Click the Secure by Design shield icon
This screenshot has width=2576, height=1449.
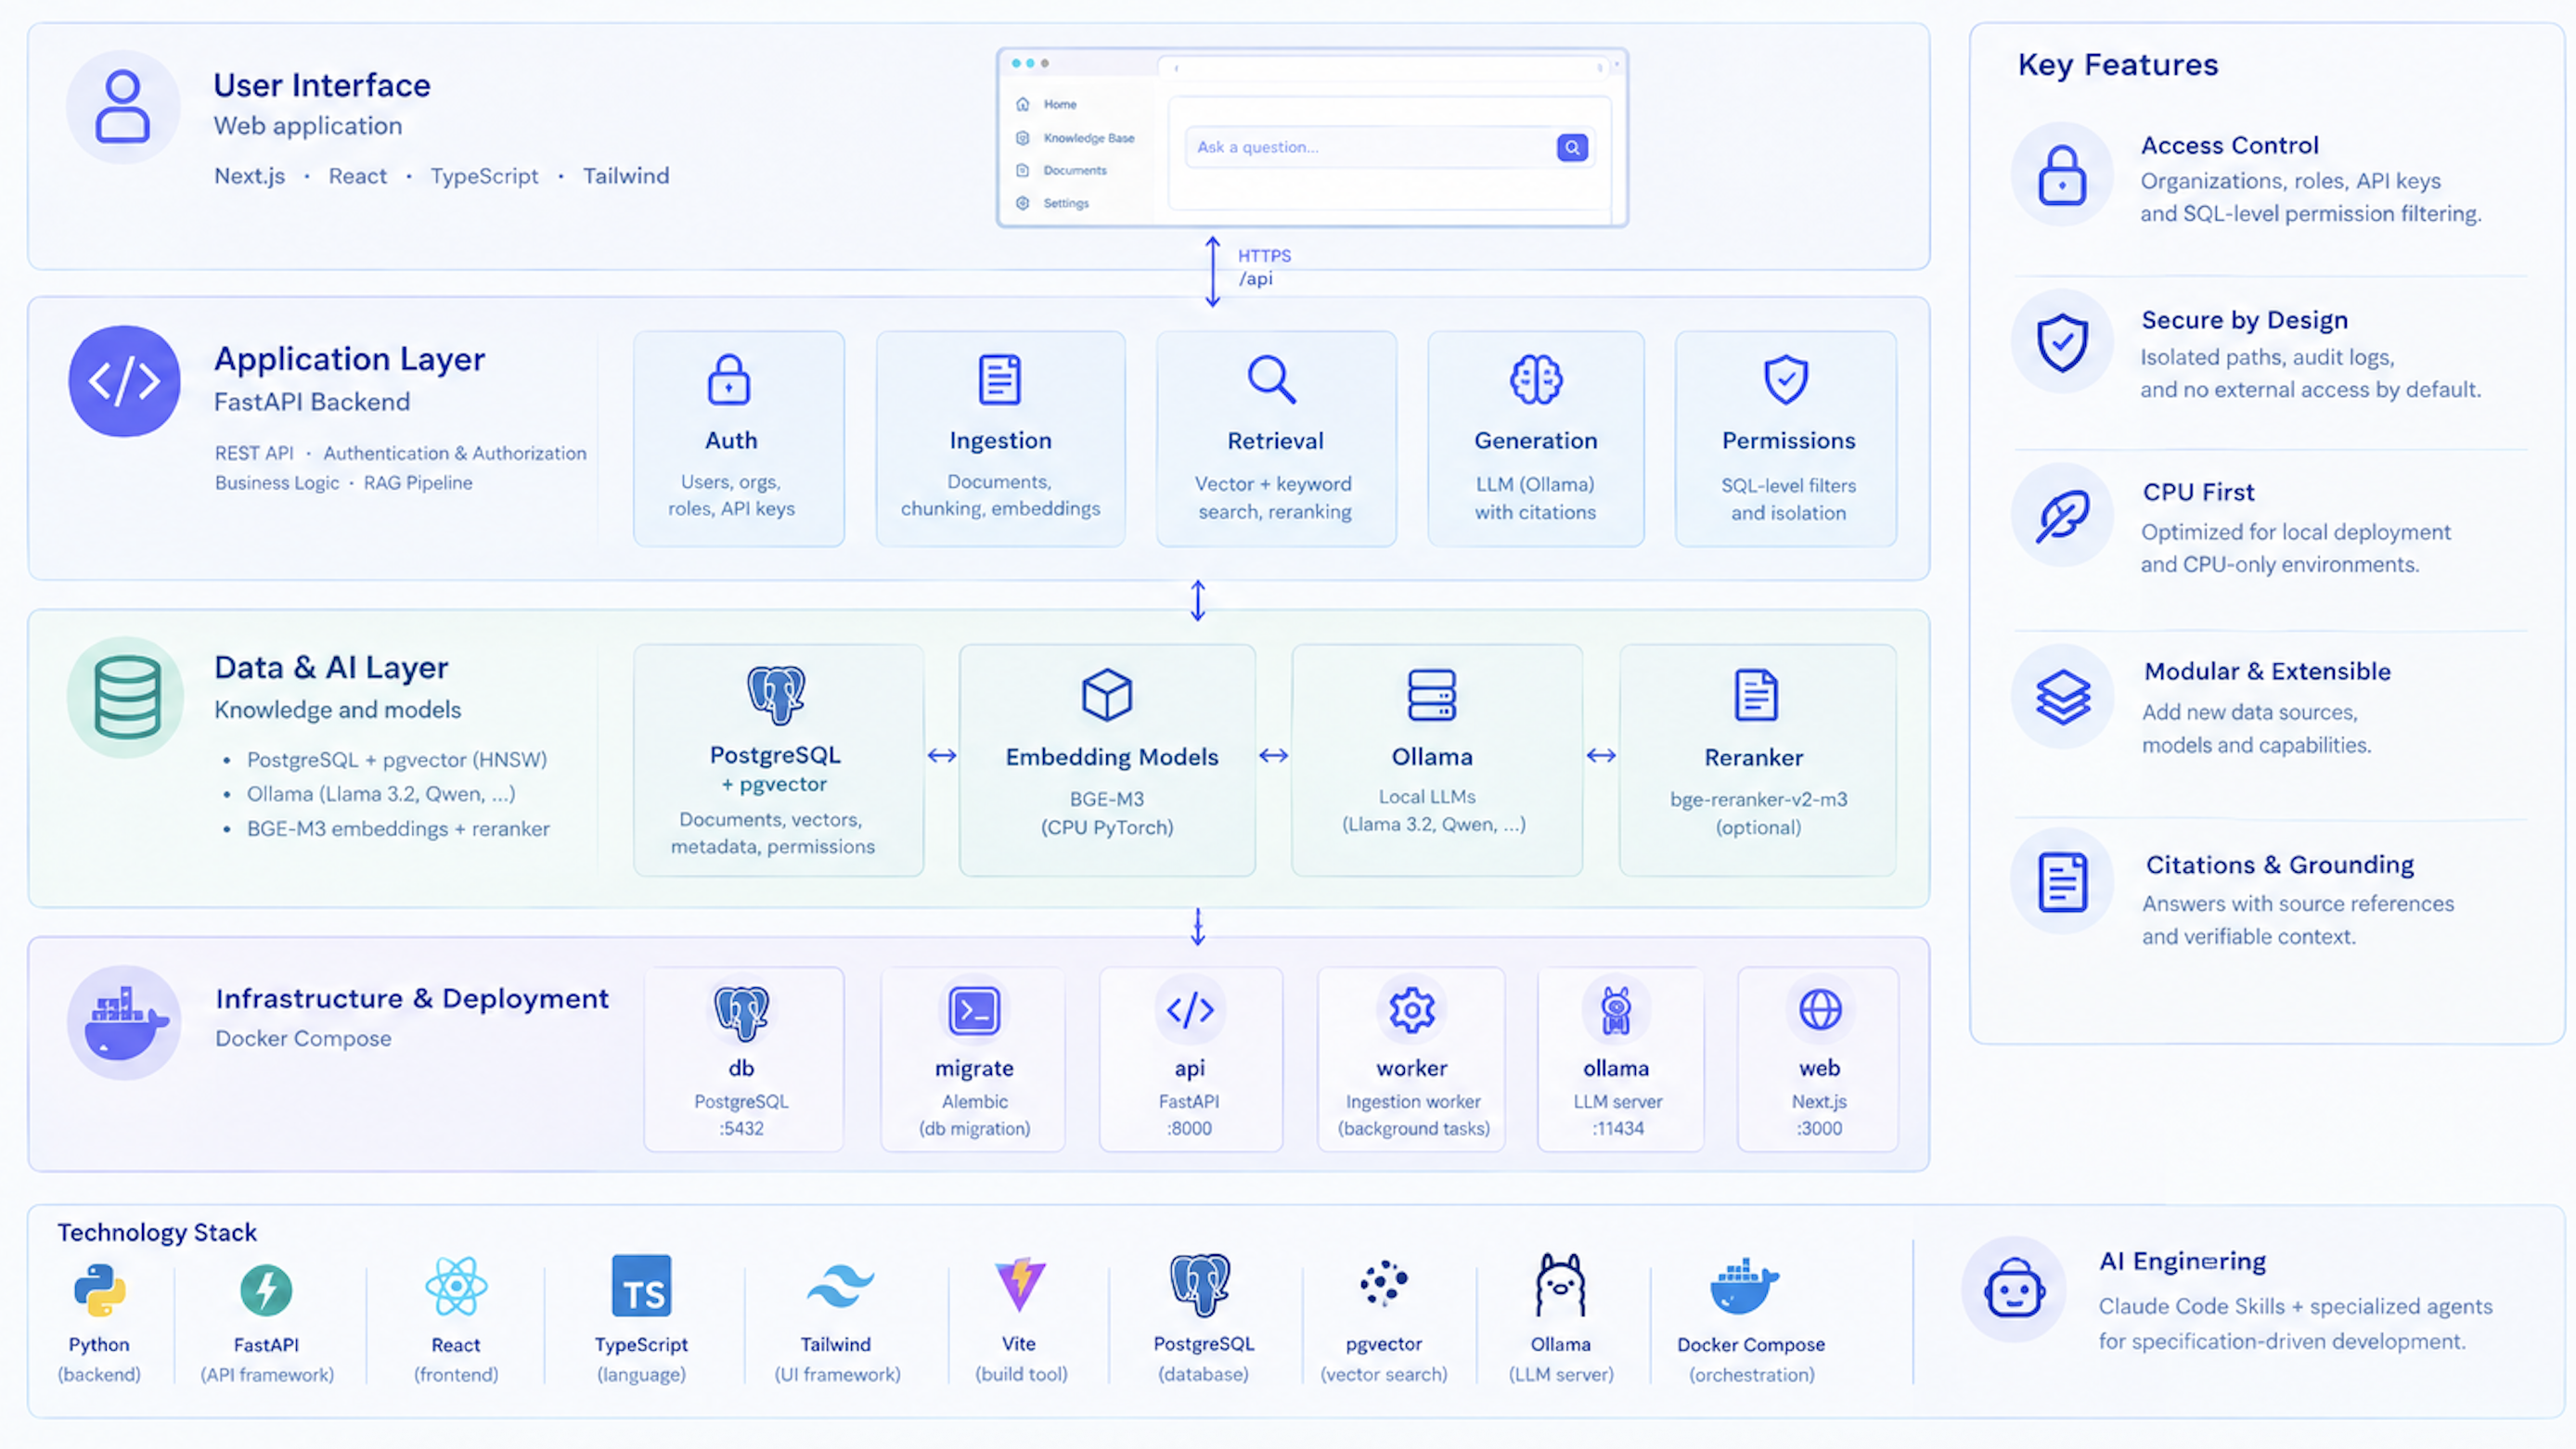(2063, 342)
